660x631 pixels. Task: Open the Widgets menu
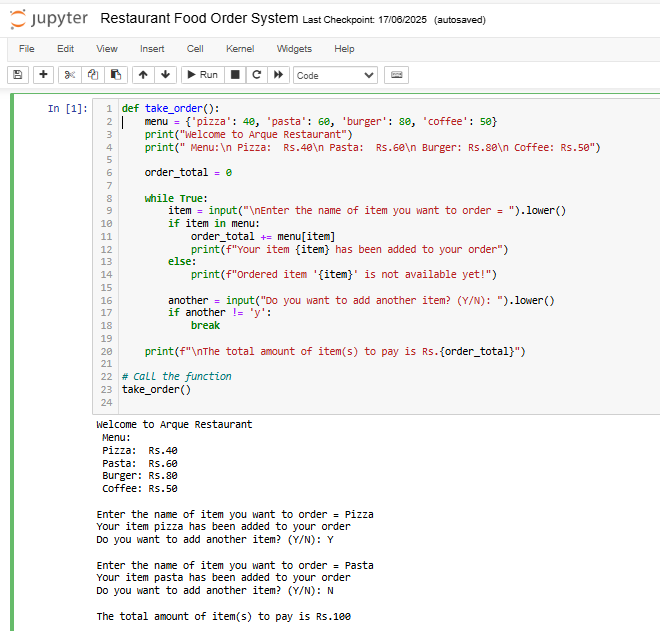coord(294,49)
